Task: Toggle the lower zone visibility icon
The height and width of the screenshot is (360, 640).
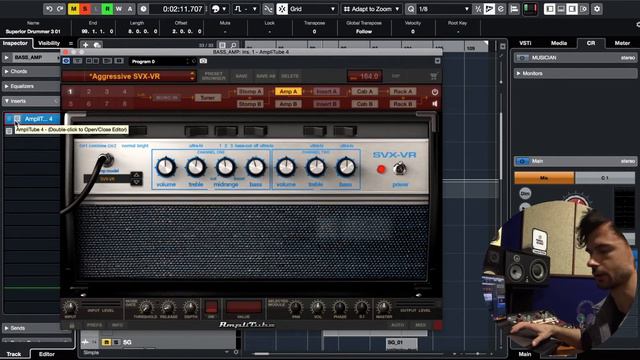Action: point(561,9)
